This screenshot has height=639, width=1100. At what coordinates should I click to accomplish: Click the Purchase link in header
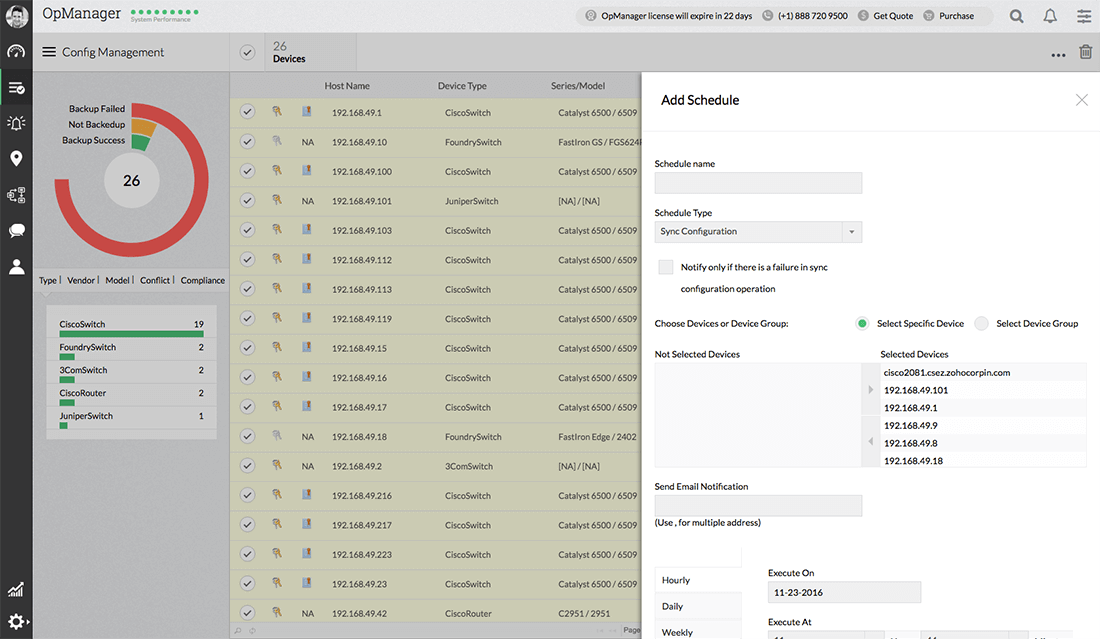click(956, 16)
